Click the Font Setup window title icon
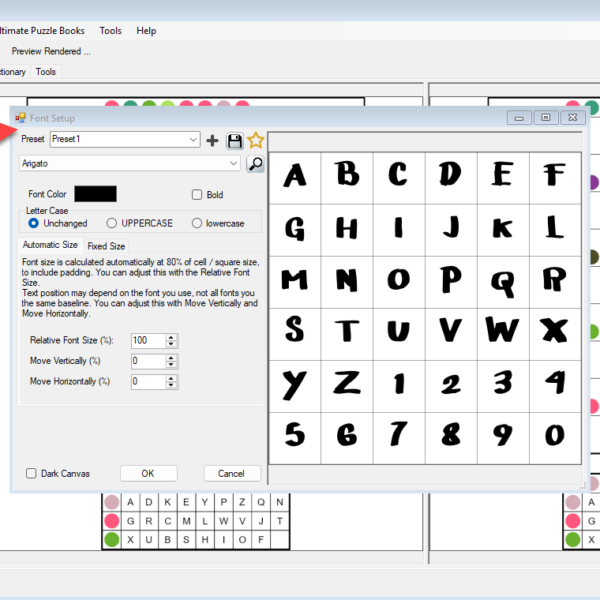Viewport: 600px width, 600px height. point(20,118)
